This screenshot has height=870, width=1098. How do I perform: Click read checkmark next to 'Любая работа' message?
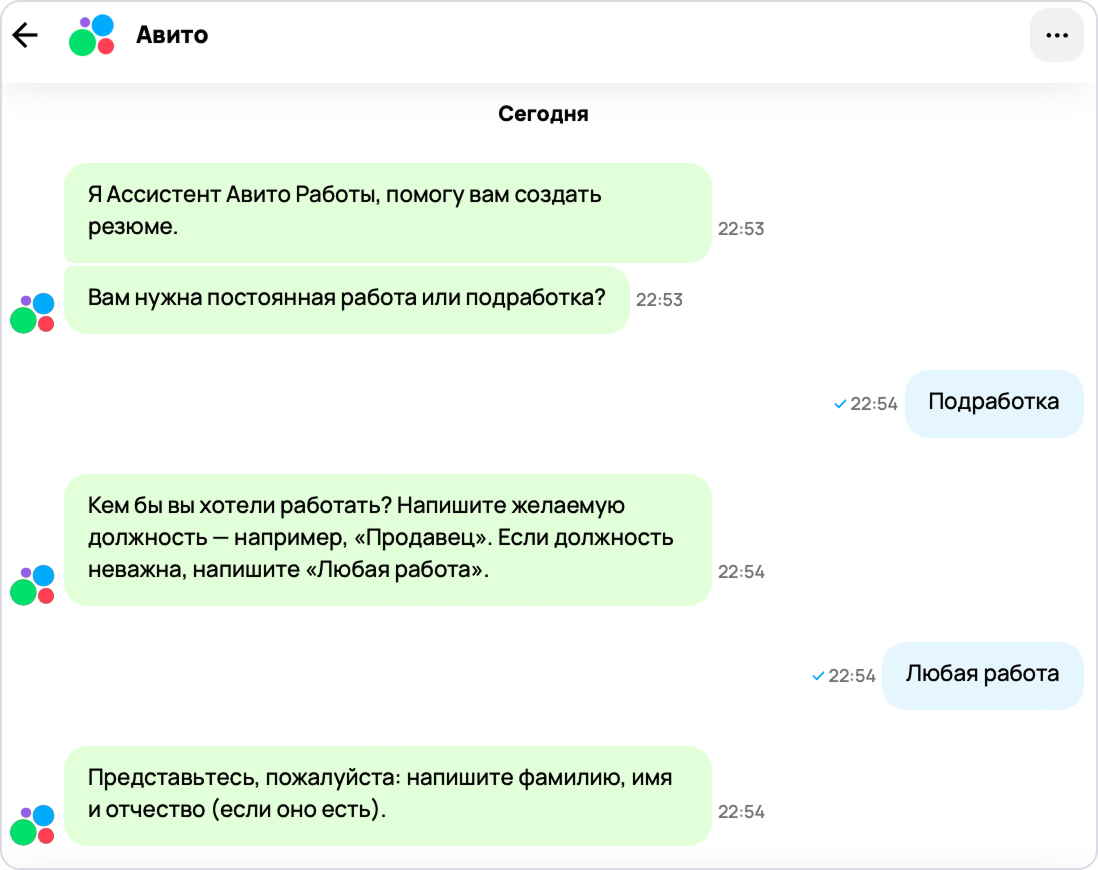click(818, 676)
